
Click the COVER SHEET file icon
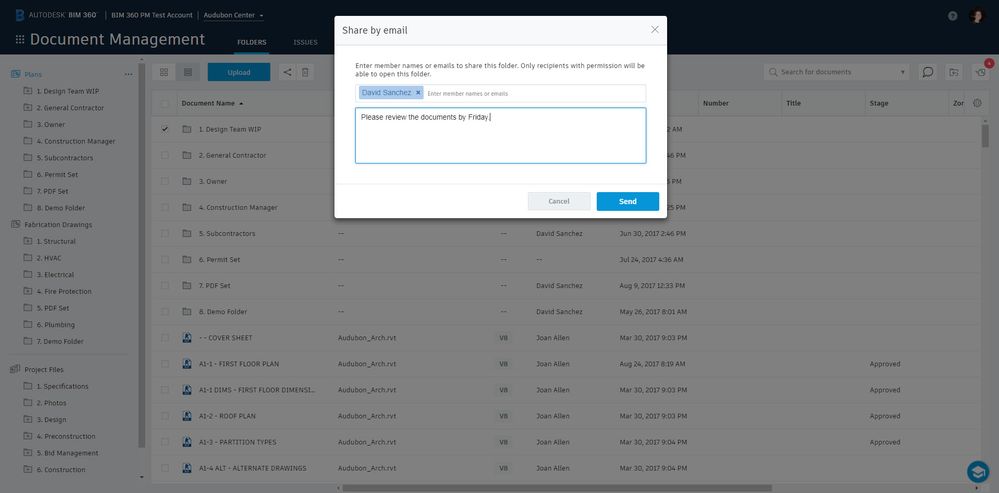click(x=187, y=338)
